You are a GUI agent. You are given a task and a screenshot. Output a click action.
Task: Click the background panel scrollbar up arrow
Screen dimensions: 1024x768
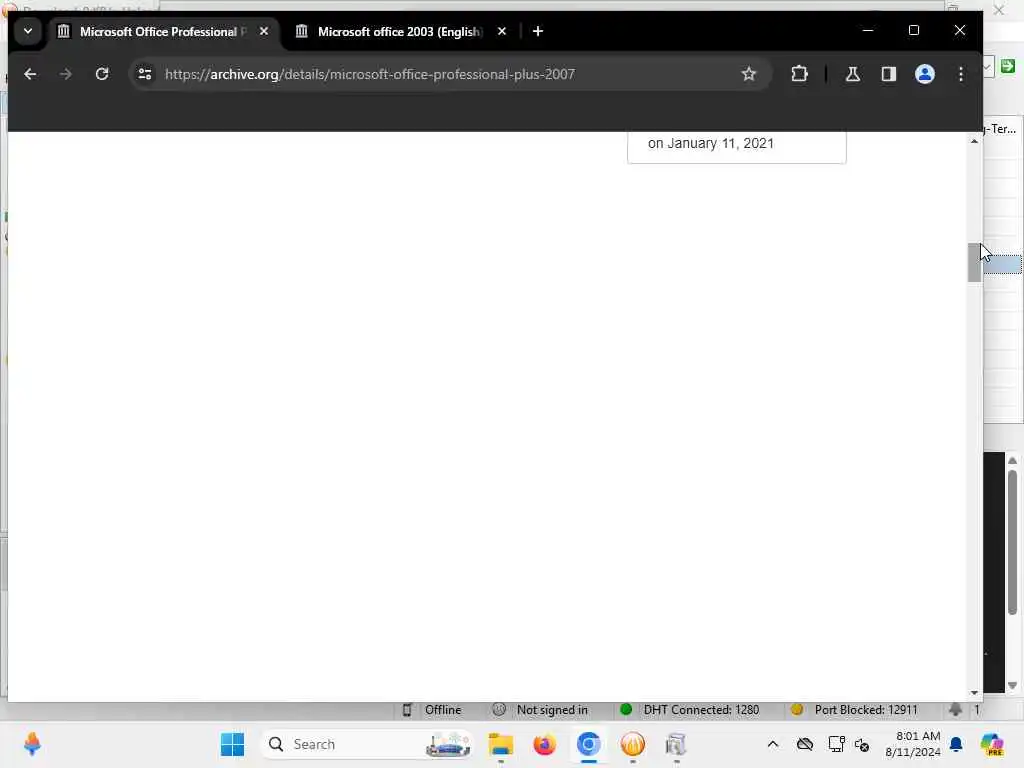1012,460
